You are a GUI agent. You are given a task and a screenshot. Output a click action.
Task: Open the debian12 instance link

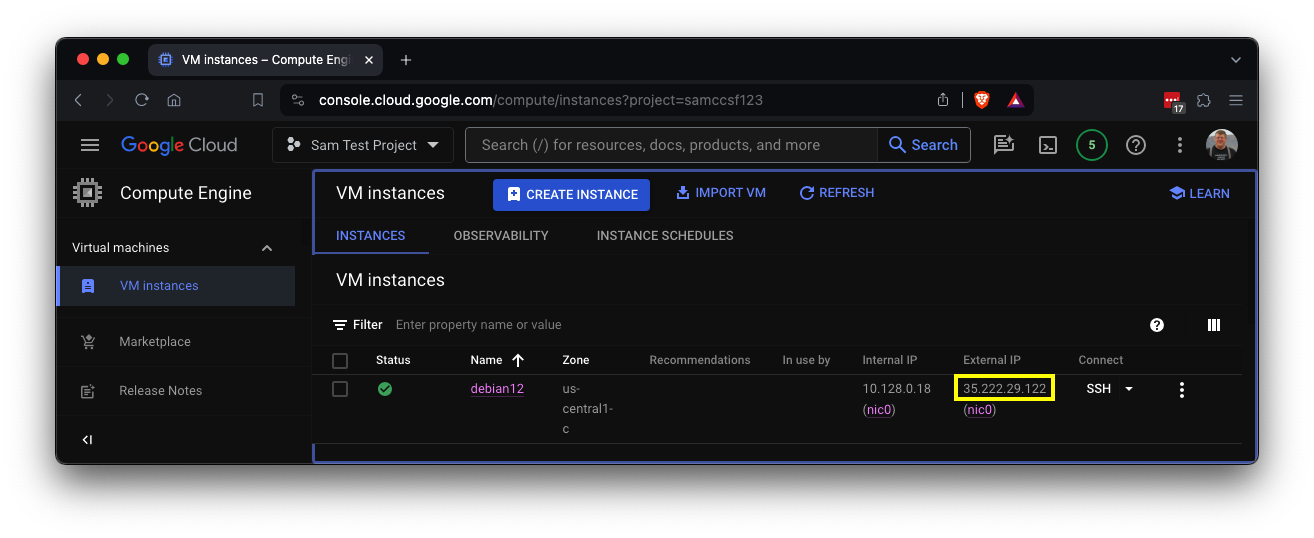pos(497,389)
